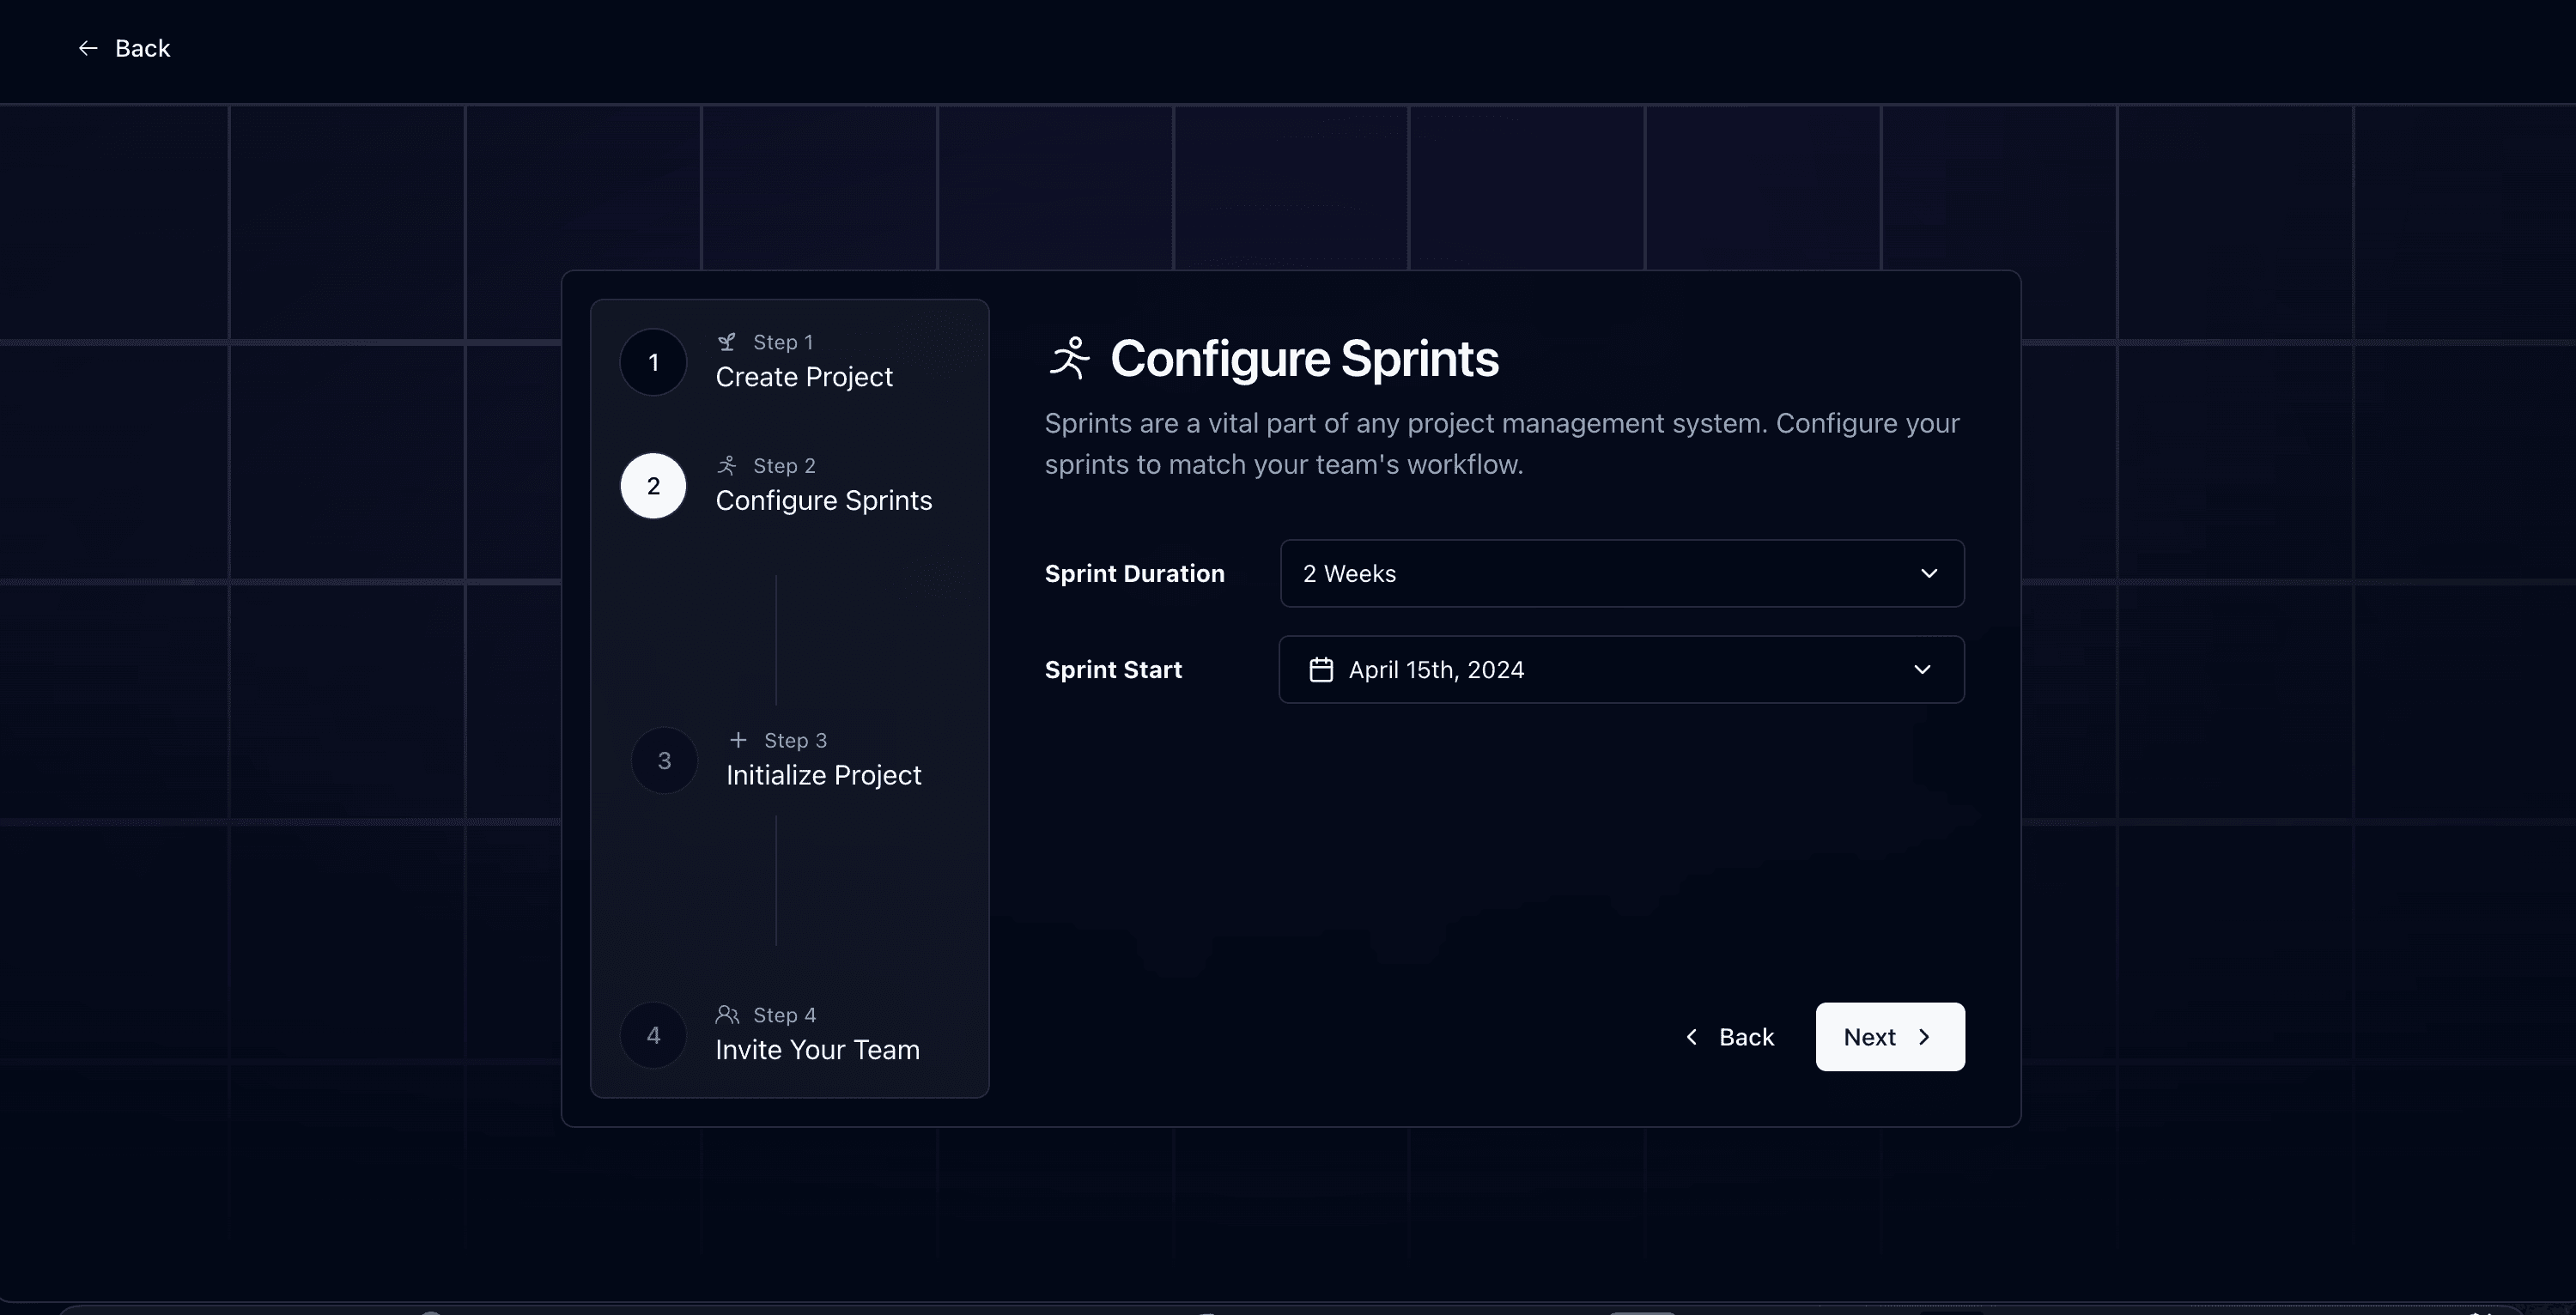2576x1315 pixels.
Task: Click the plus icon beside Step 3
Action: click(738, 740)
